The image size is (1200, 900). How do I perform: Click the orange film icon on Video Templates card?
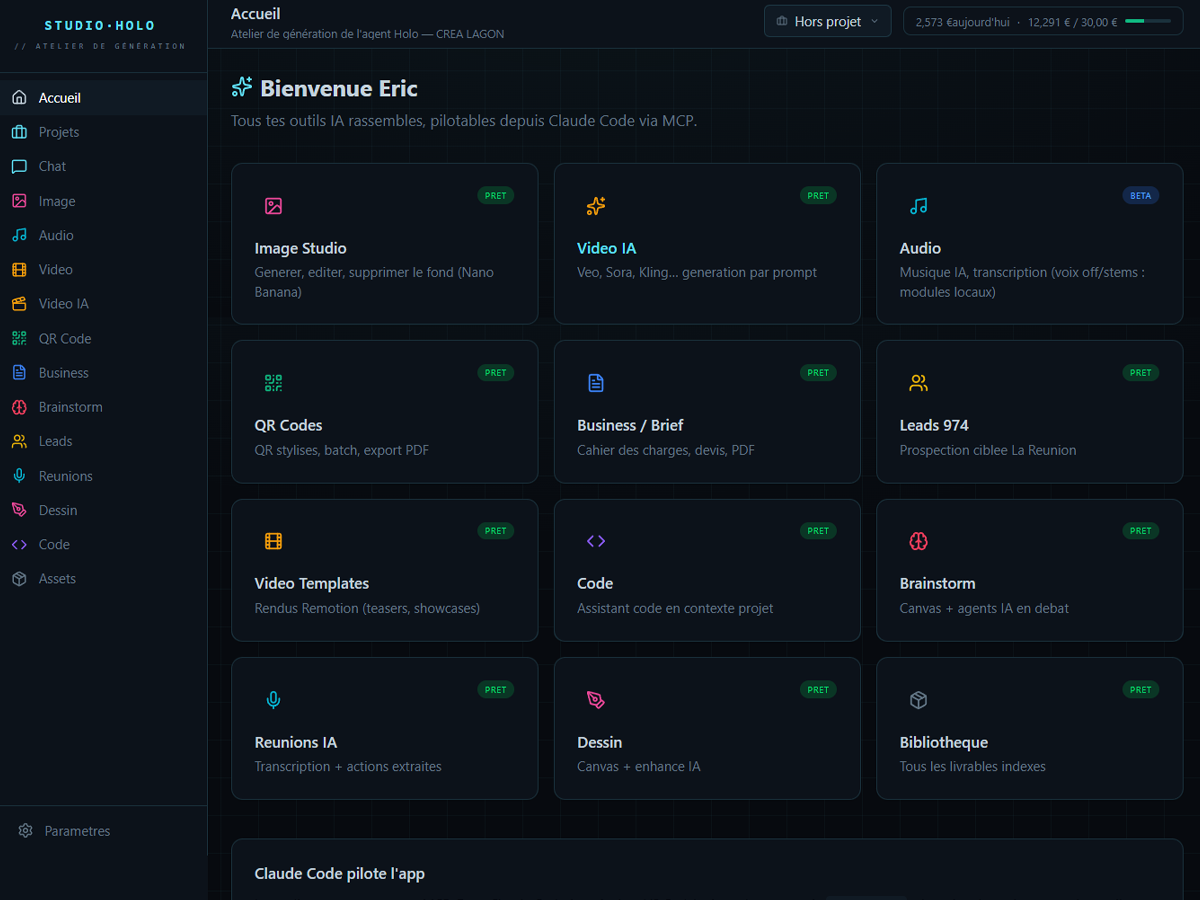pyautogui.click(x=274, y=541)
